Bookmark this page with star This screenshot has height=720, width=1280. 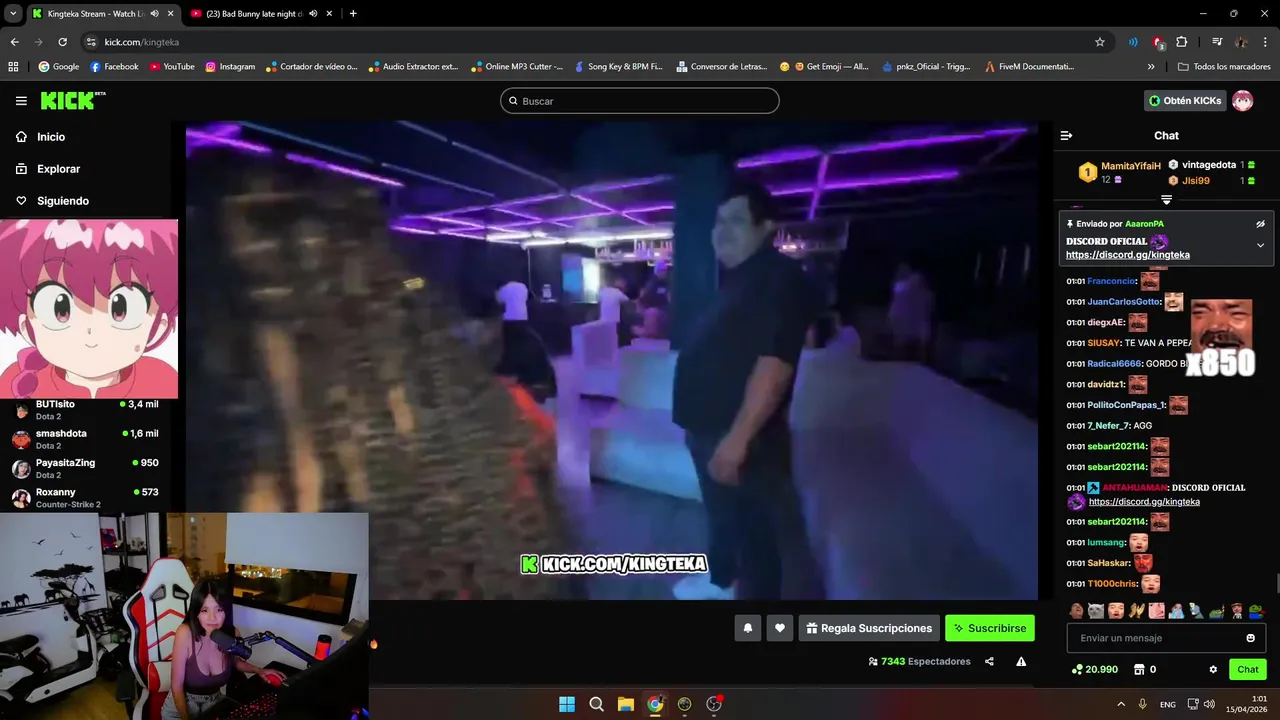(x=1100, y=42)
